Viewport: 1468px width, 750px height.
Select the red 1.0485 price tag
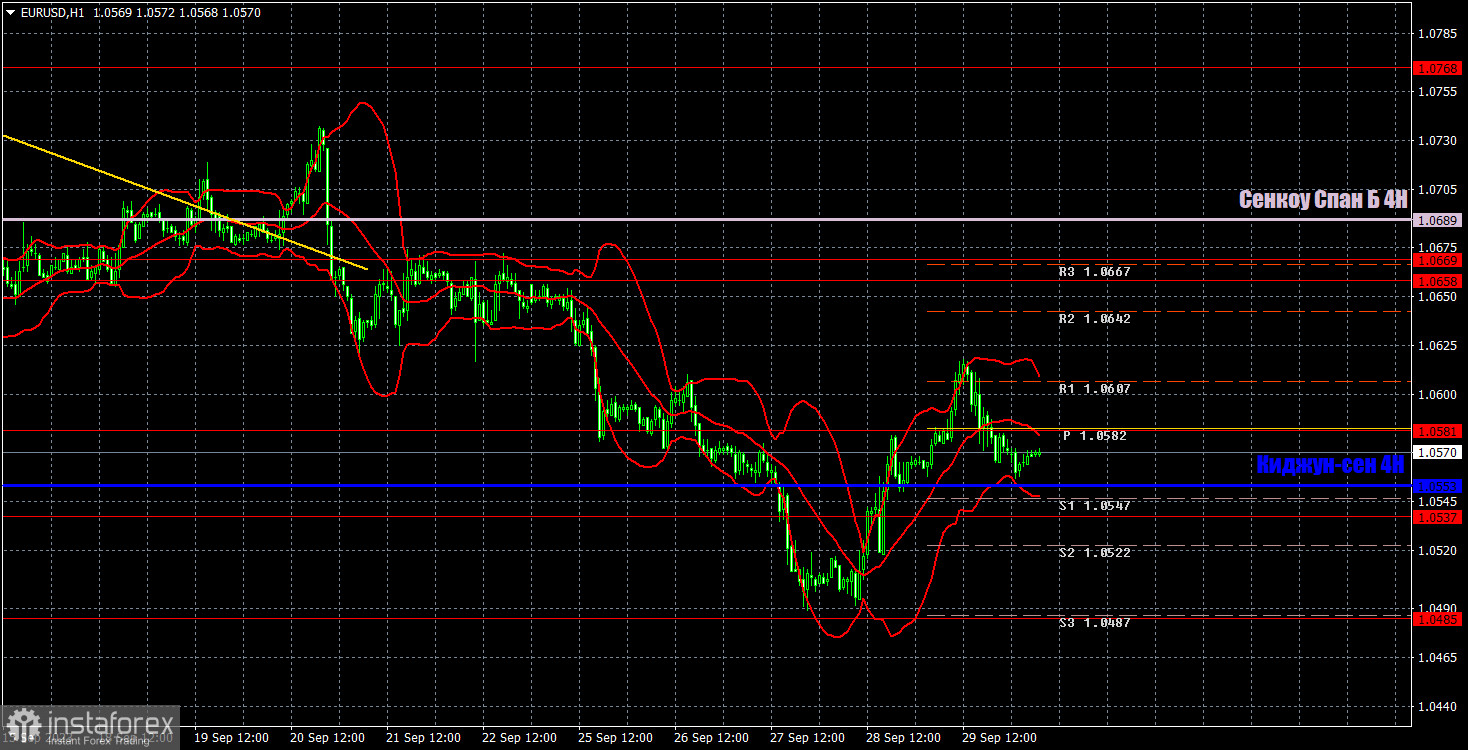[1438, 619]
